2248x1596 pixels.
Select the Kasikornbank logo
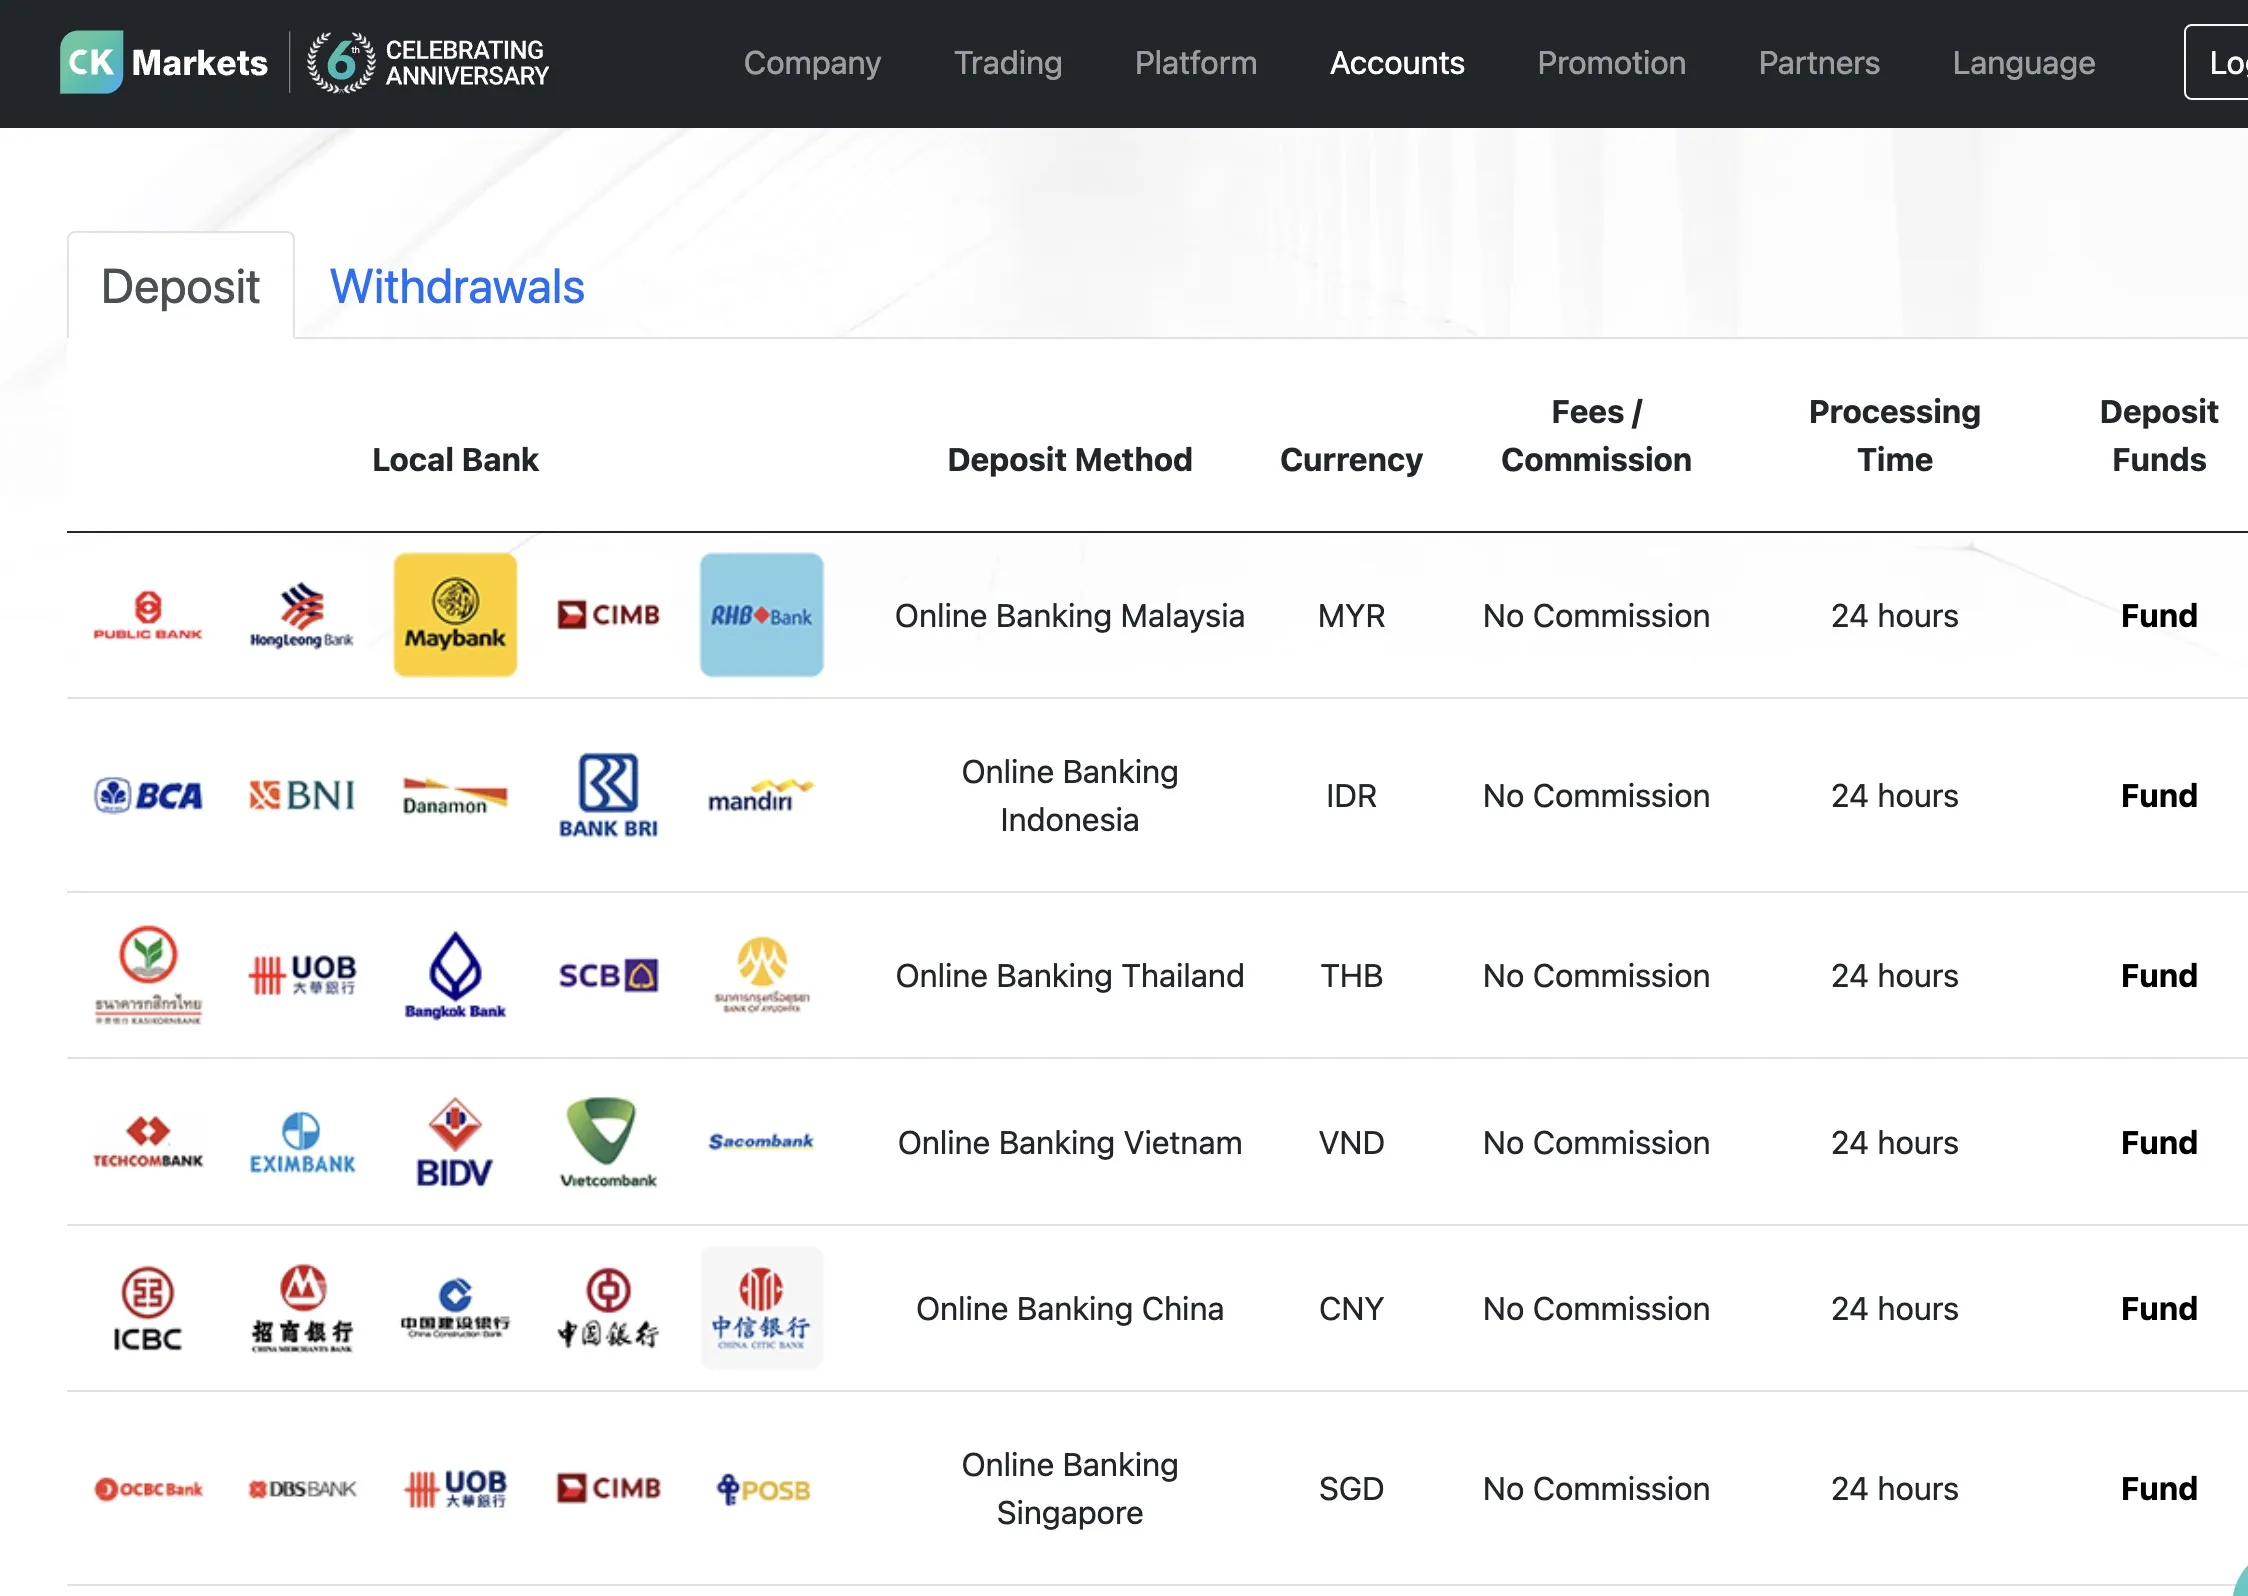(x=148, y=975)
